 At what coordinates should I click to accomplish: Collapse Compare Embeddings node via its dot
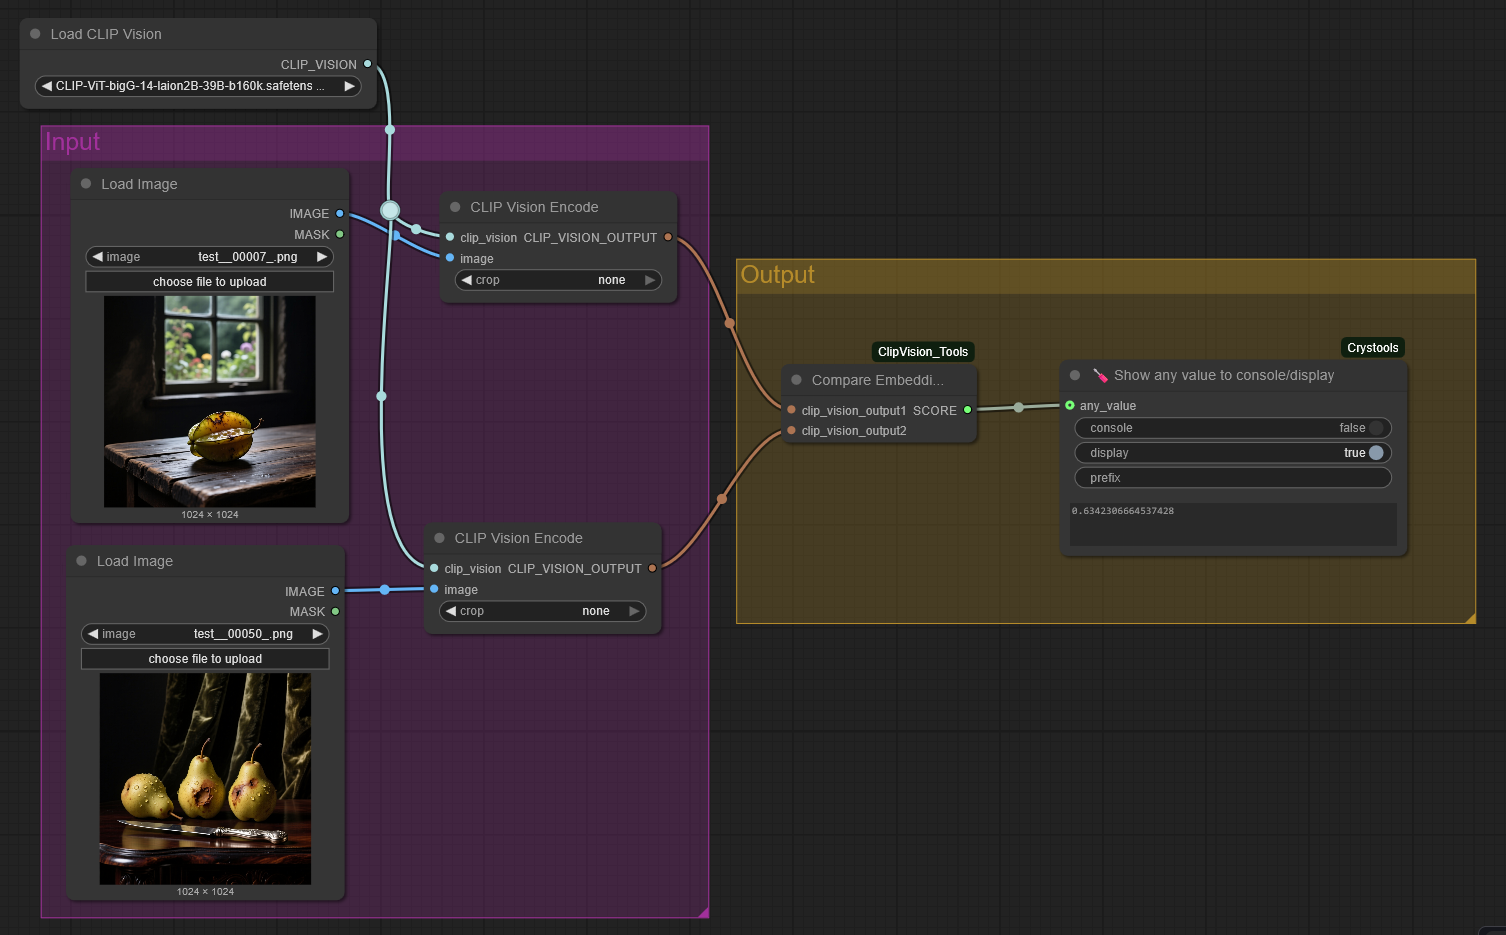click(796, 380)
